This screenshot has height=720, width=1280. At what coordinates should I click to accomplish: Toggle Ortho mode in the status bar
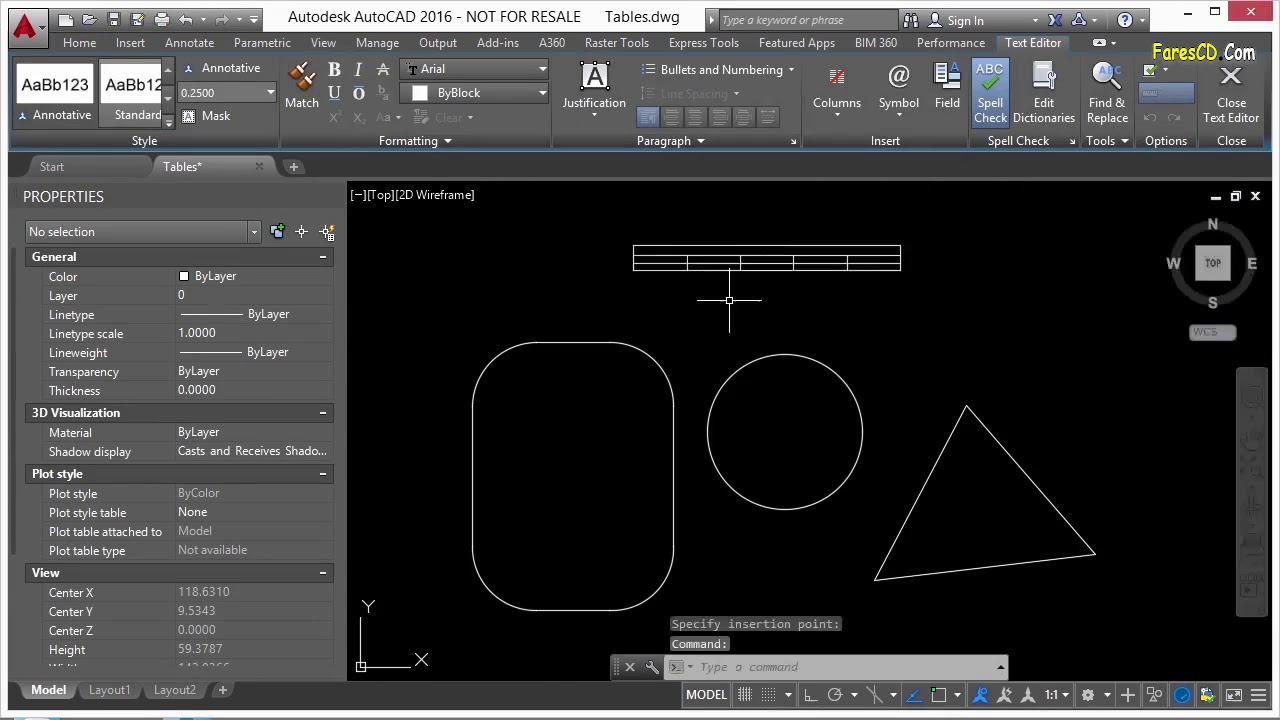point(809,695)
